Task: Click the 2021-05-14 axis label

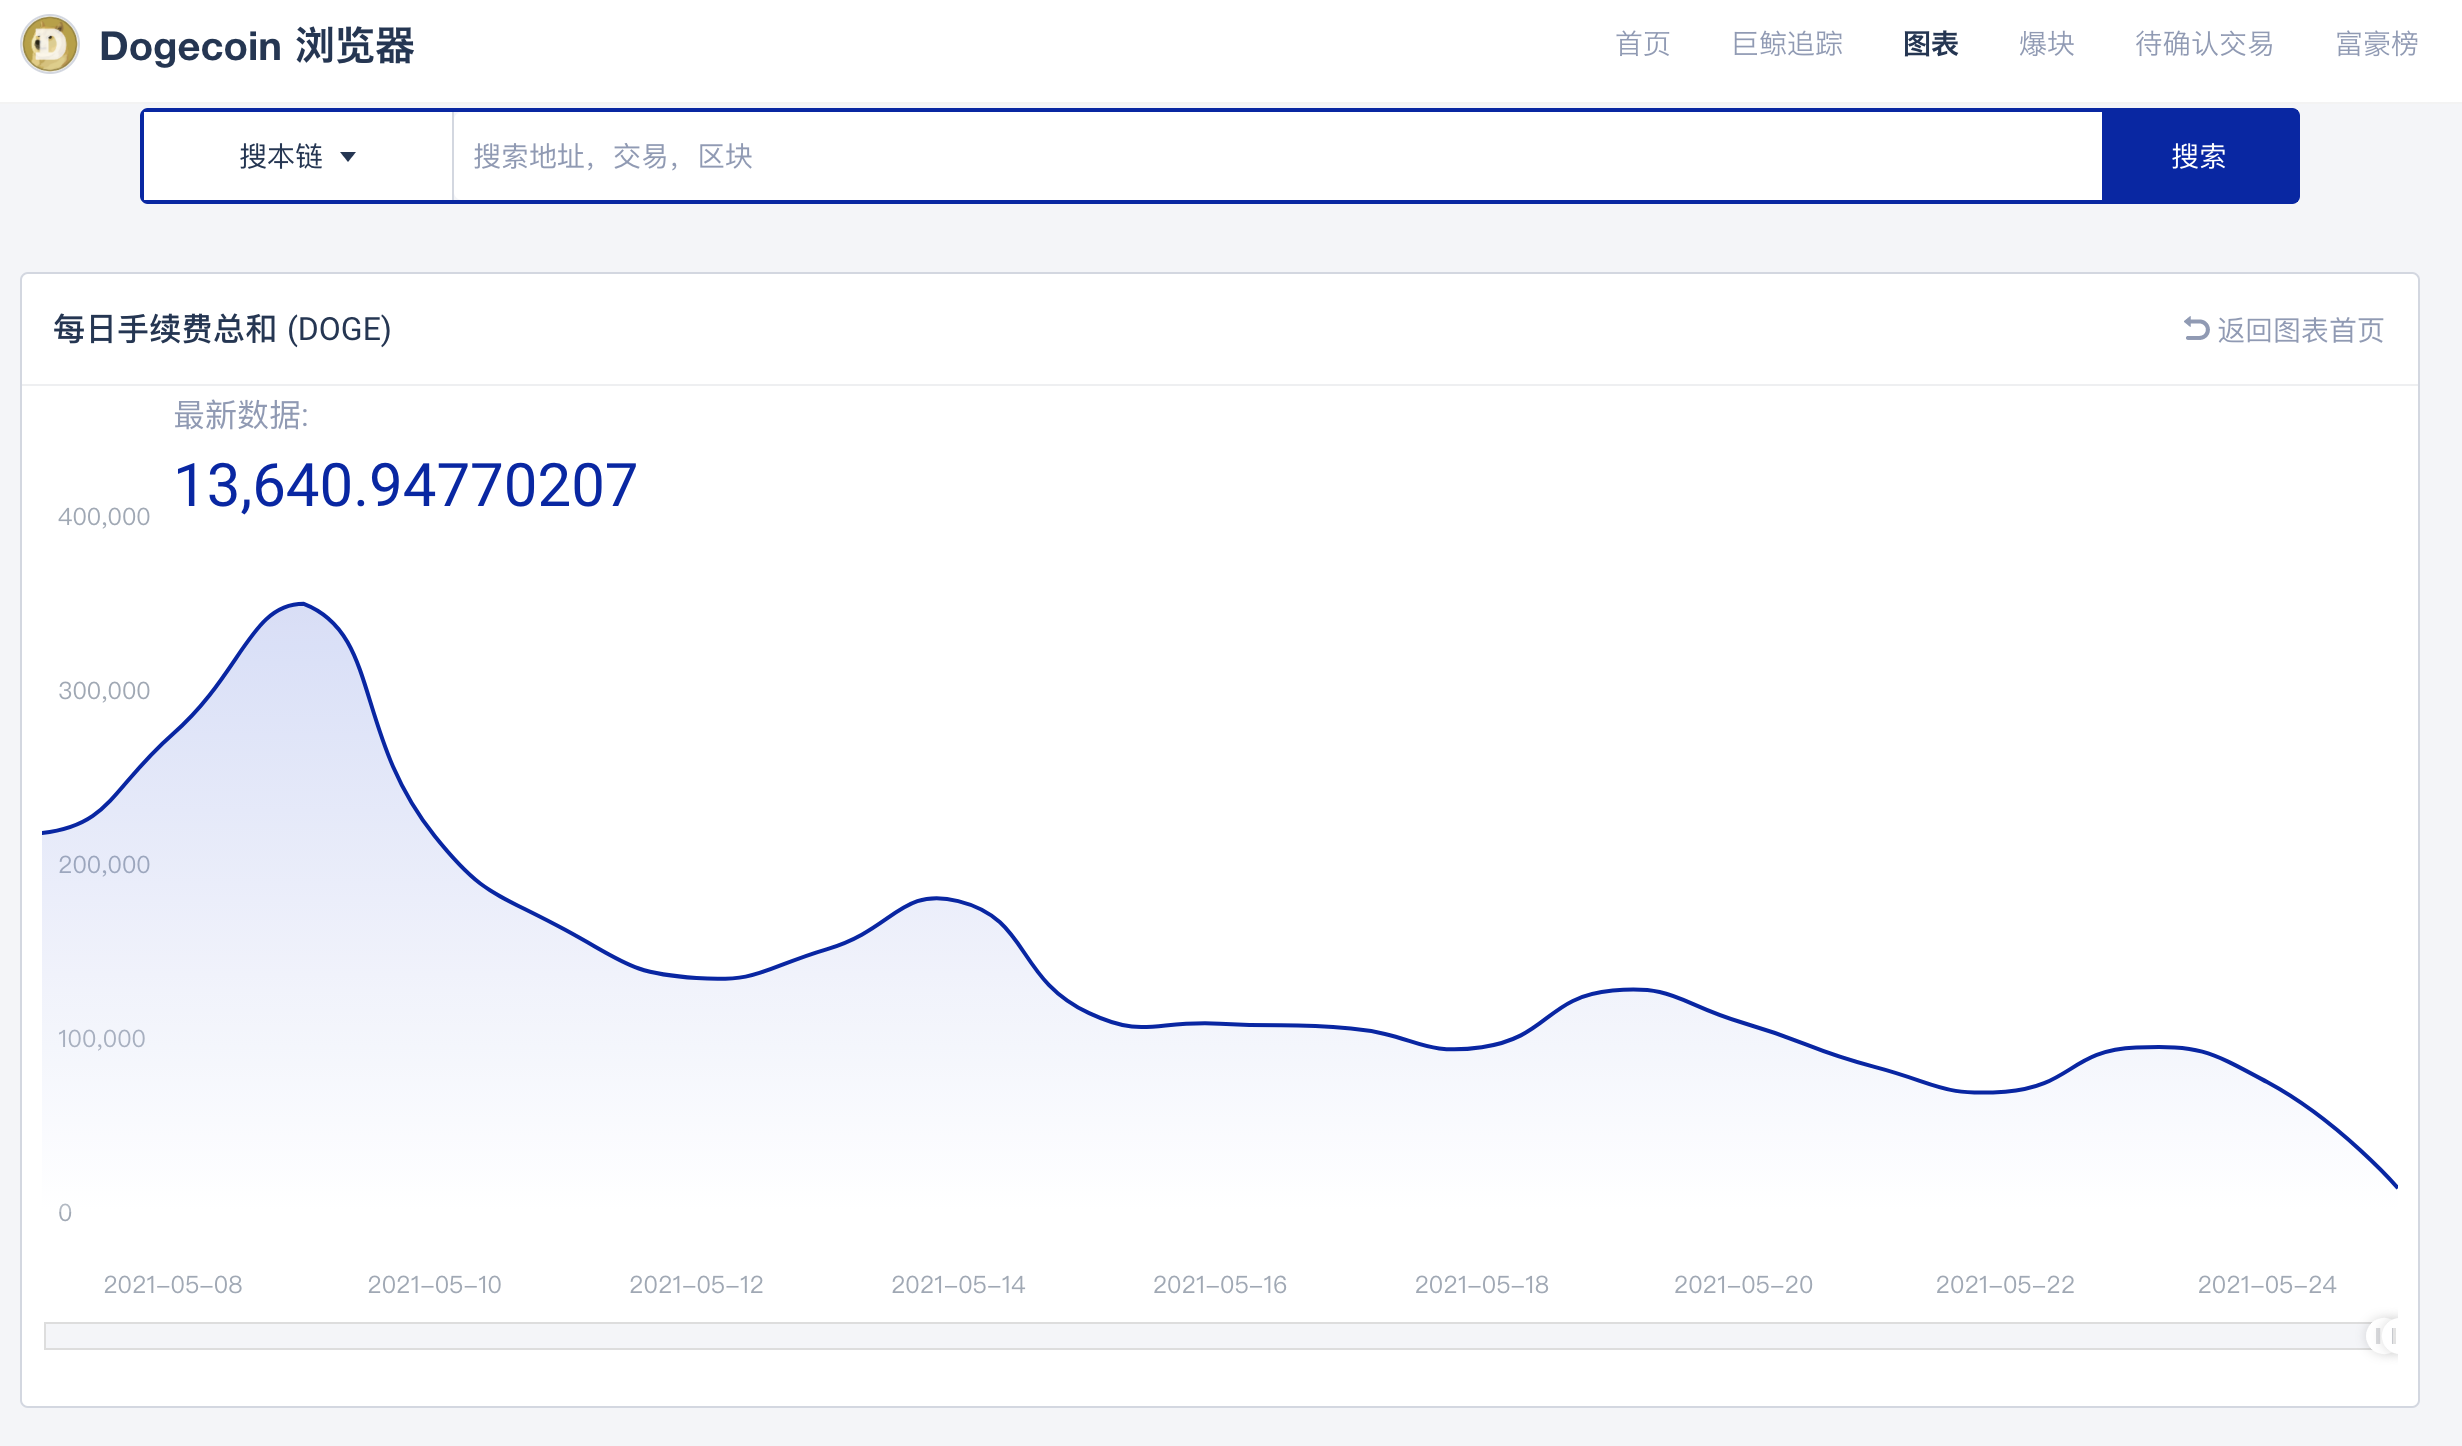Action: (958, 1285)
